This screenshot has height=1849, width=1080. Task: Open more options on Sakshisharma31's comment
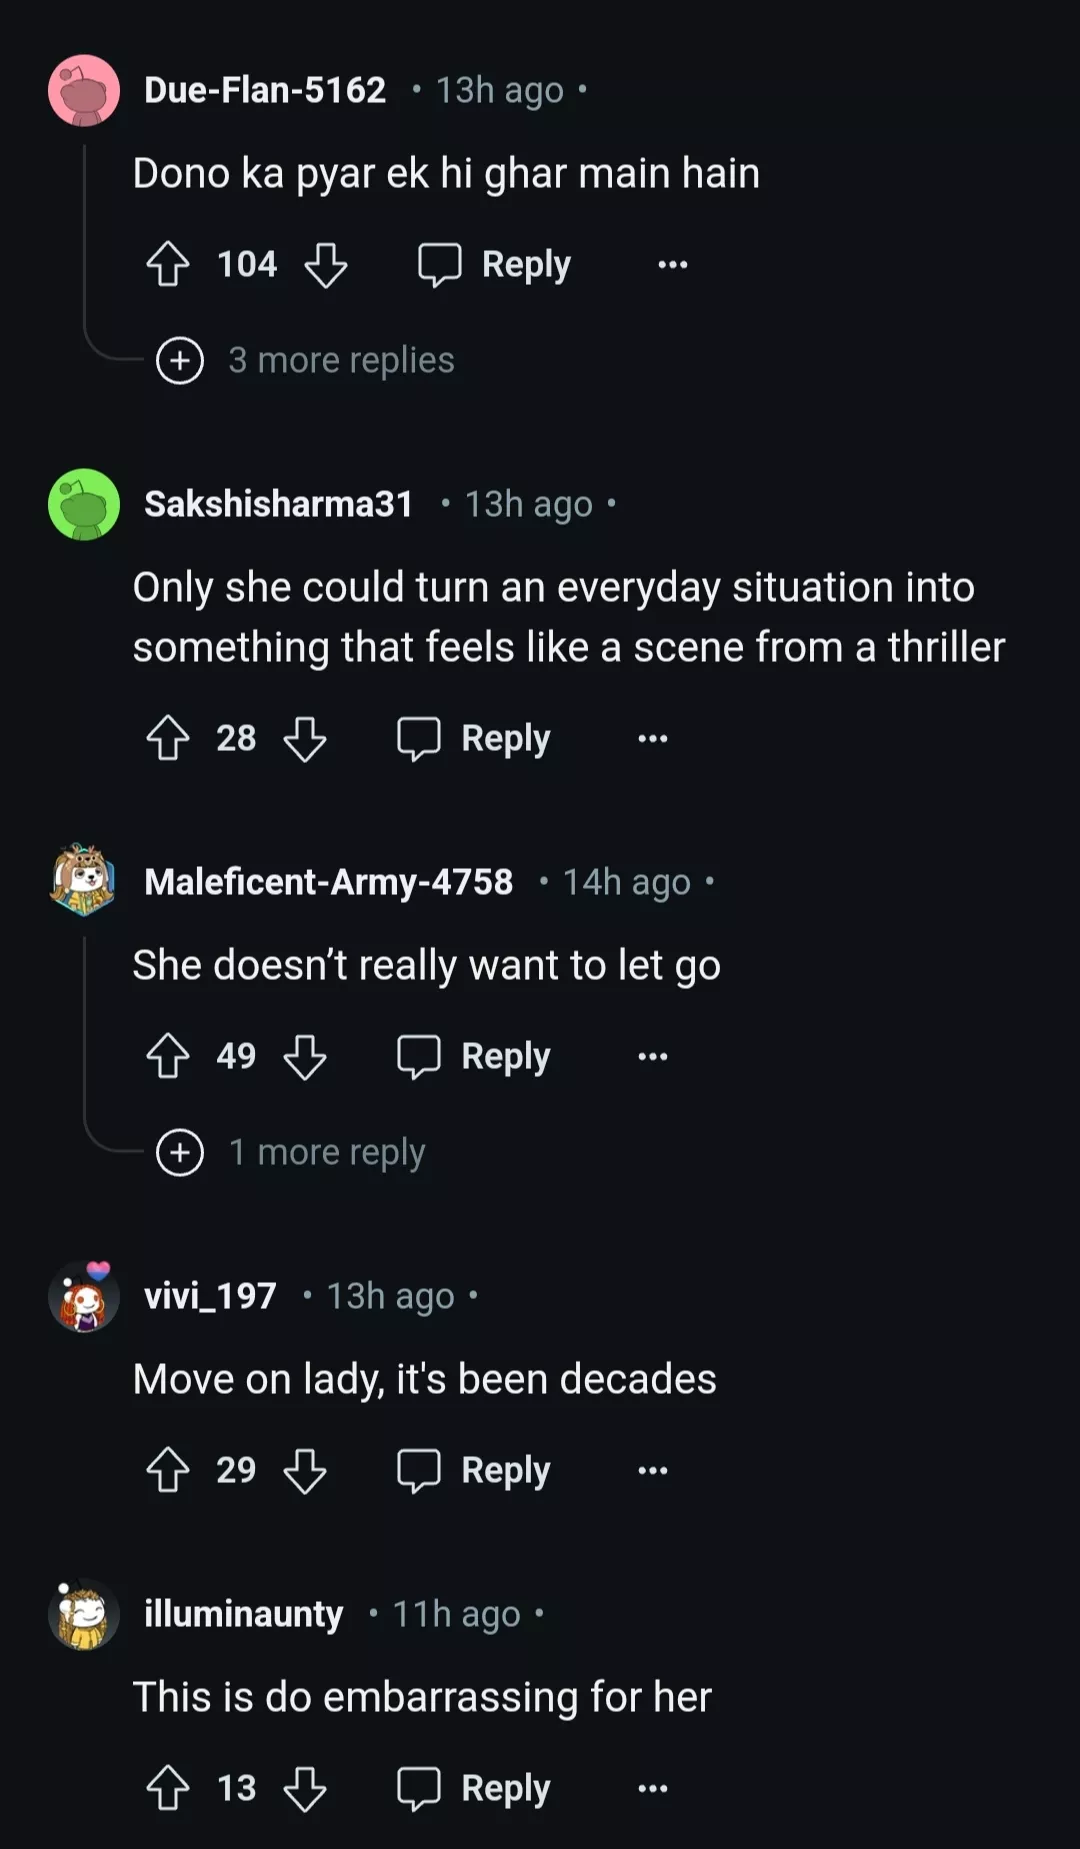[x=653, y=739]
